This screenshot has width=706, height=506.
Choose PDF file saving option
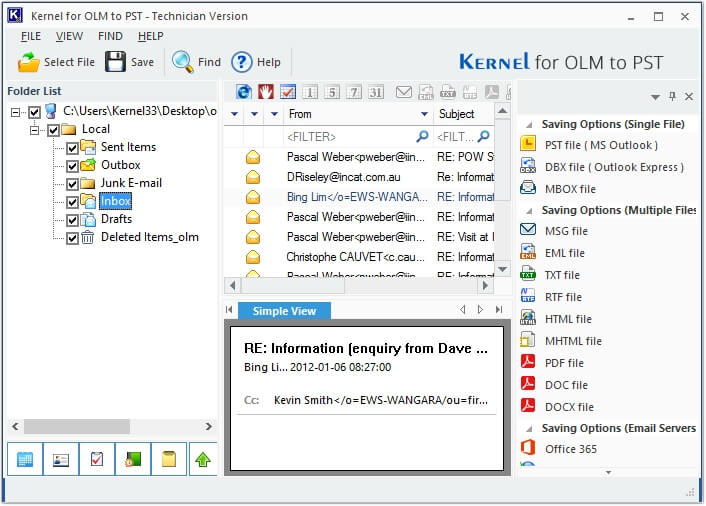click(564, 363)
